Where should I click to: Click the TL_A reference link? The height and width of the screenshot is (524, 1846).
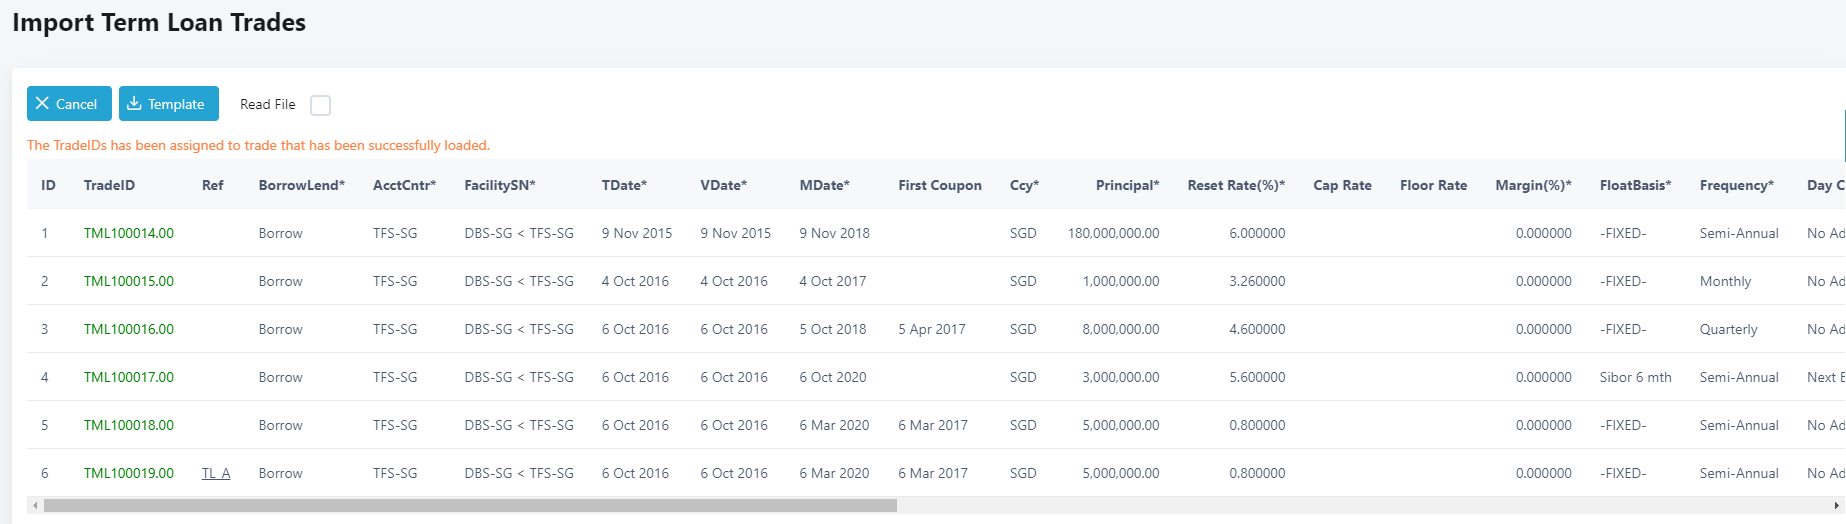(216, 473)
